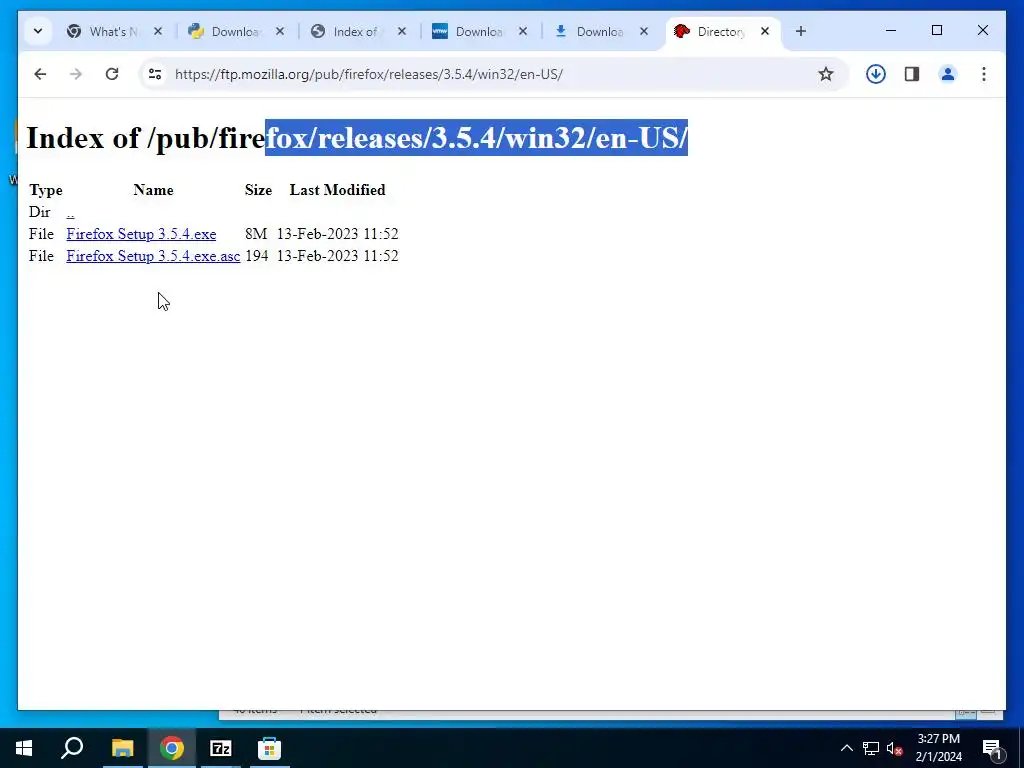Open the taskbar clock and date
1024x768 pixels.
pyautogui.click(x=939, y=748)
